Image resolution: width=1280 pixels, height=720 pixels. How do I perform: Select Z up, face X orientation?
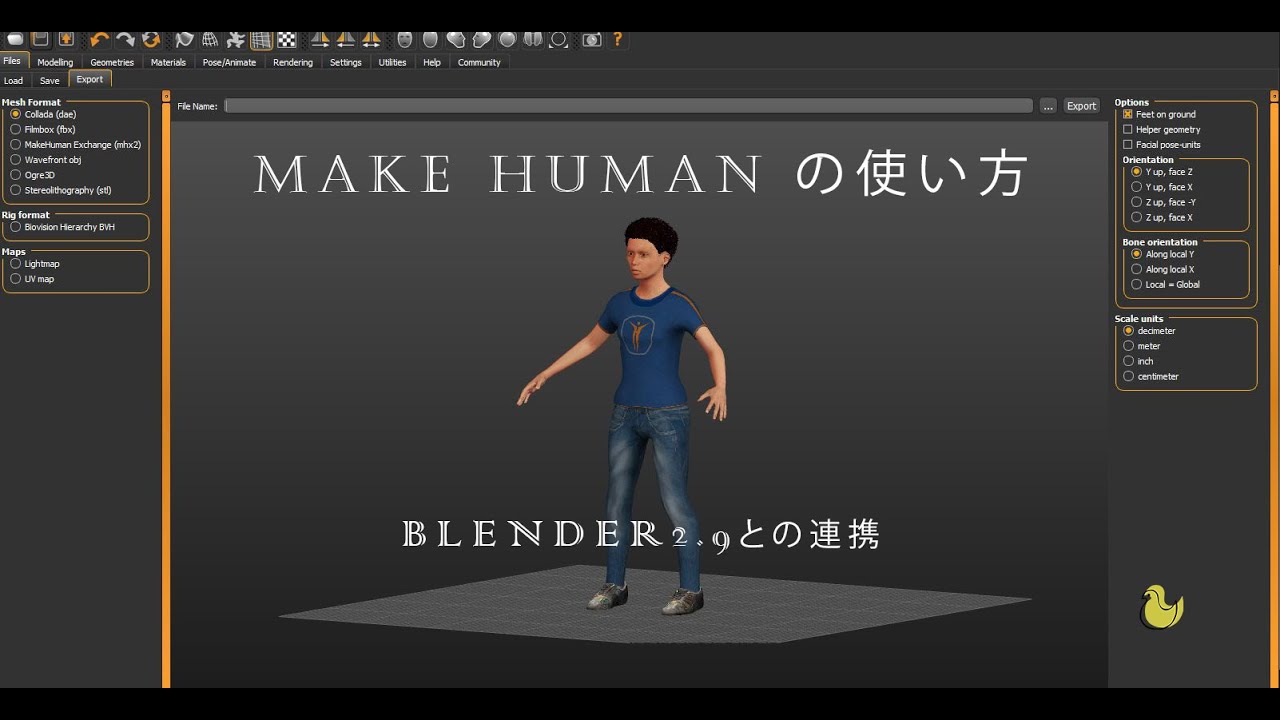1162,217
